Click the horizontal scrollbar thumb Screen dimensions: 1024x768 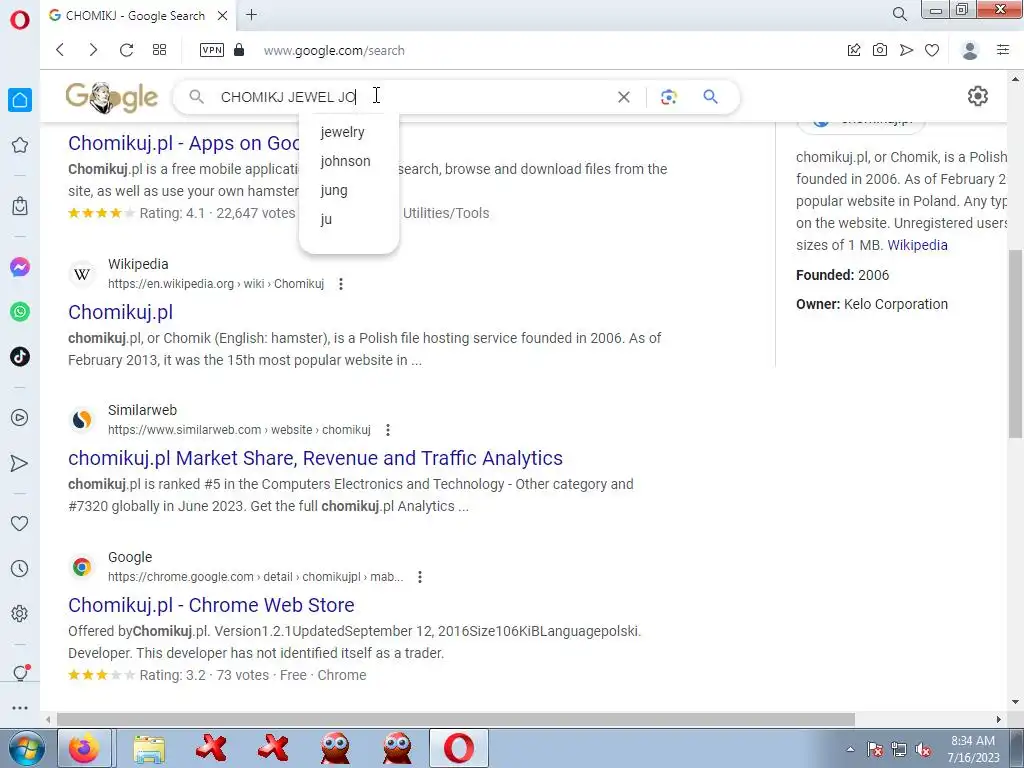tap(456, 719)
